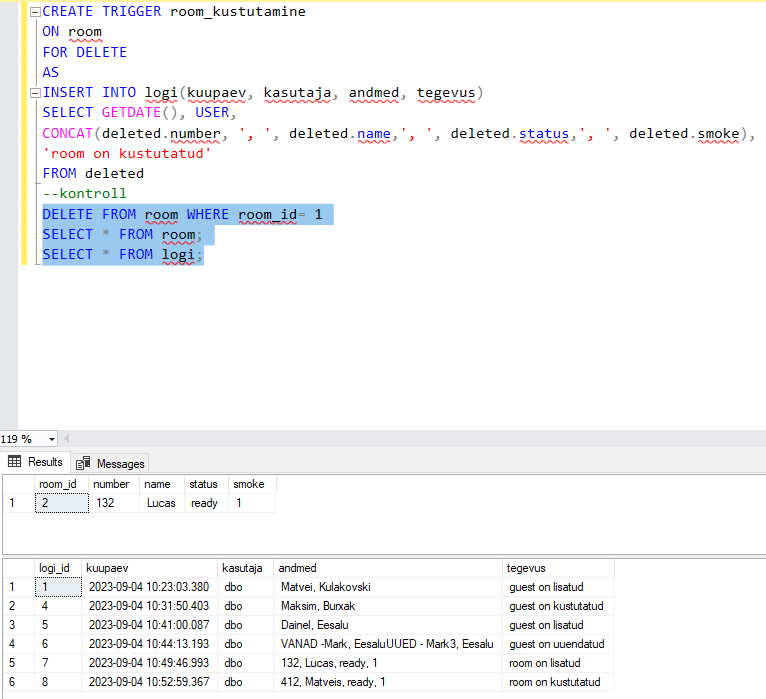The image size is (766, 699).
Task: Click room_id cell with value 2
Action: [62, 503]
